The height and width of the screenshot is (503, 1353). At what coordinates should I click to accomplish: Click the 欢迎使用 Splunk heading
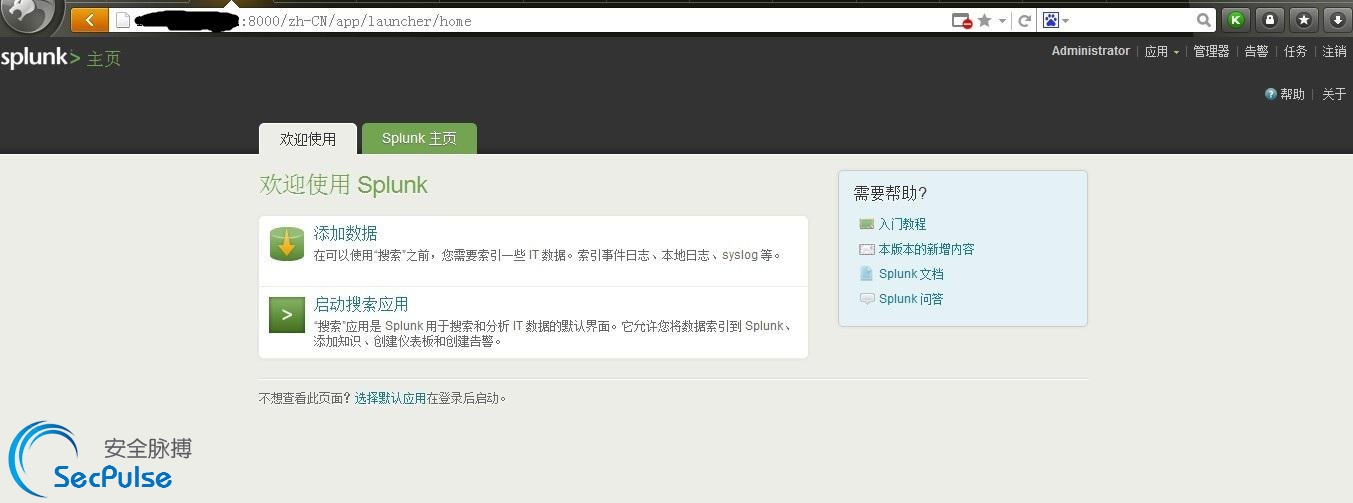coord(343,185)
